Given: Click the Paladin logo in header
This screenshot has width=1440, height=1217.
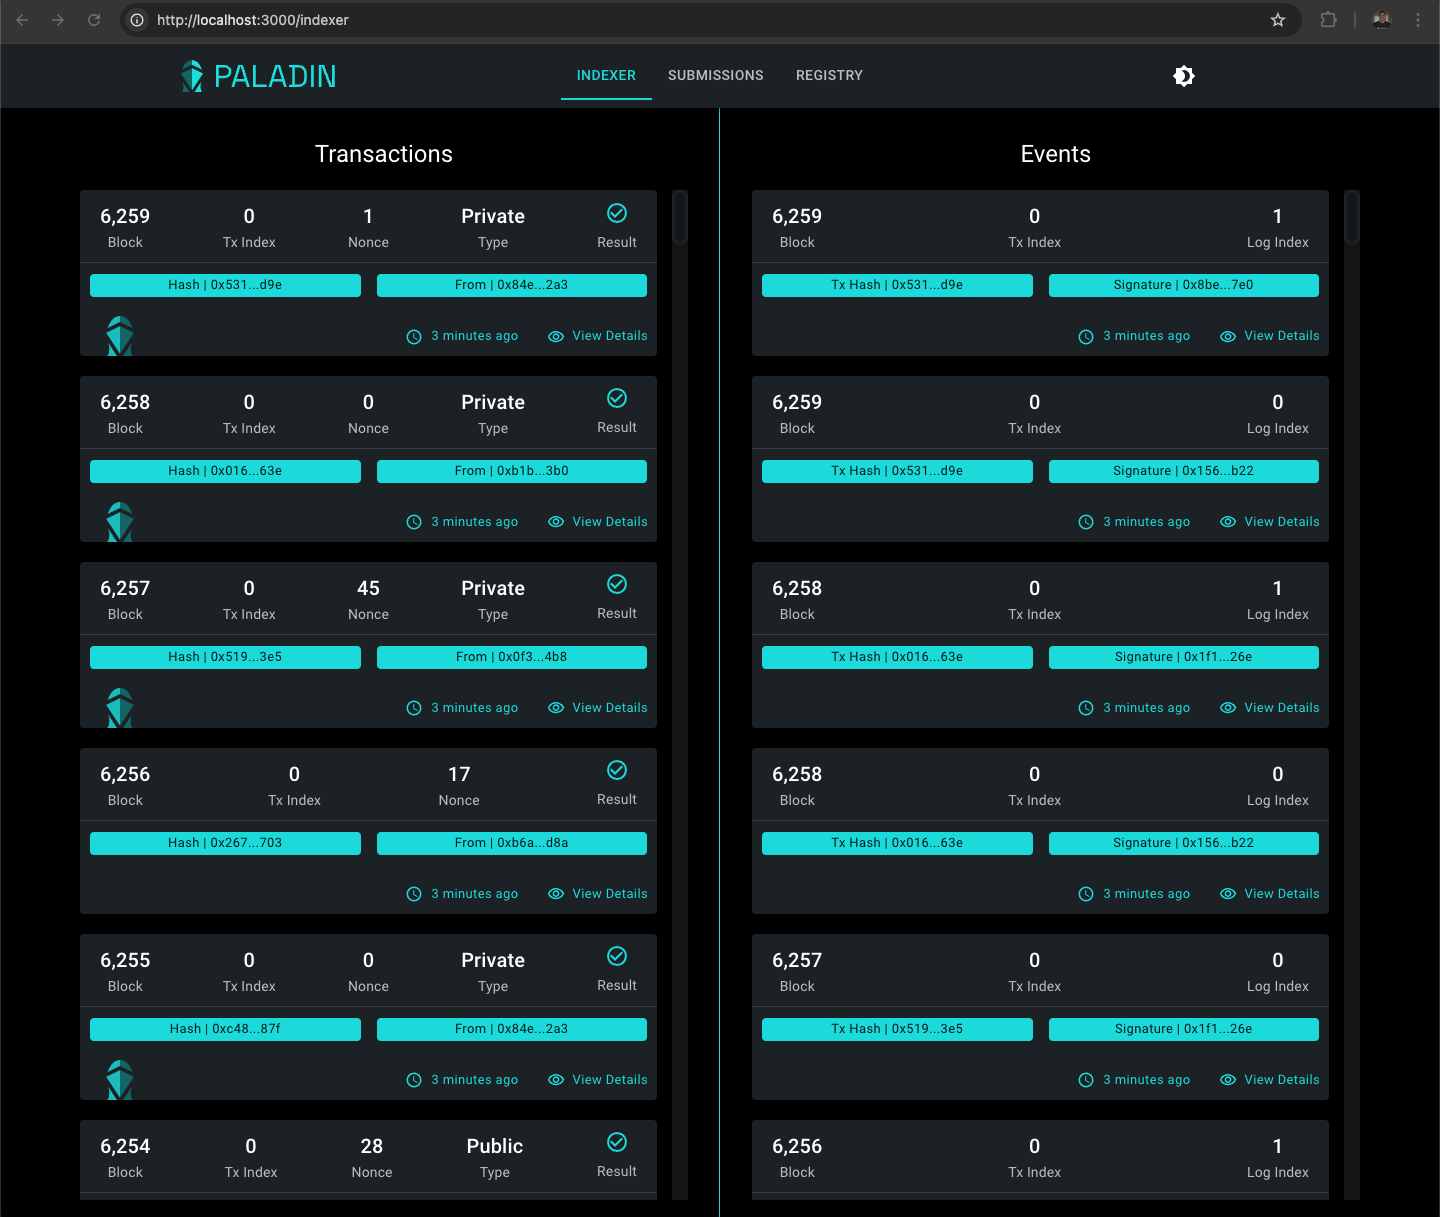Looking at the screenshot, I should click(259, 76).
